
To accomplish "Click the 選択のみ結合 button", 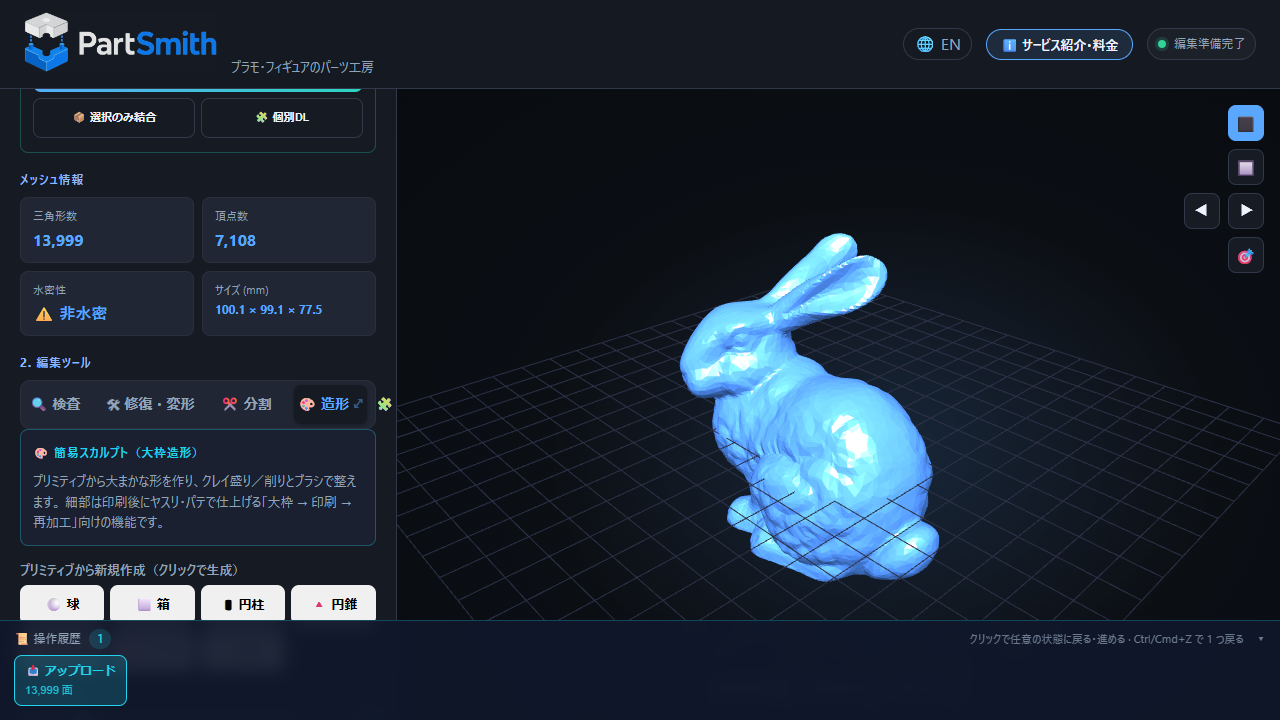I will pos(113,117).
